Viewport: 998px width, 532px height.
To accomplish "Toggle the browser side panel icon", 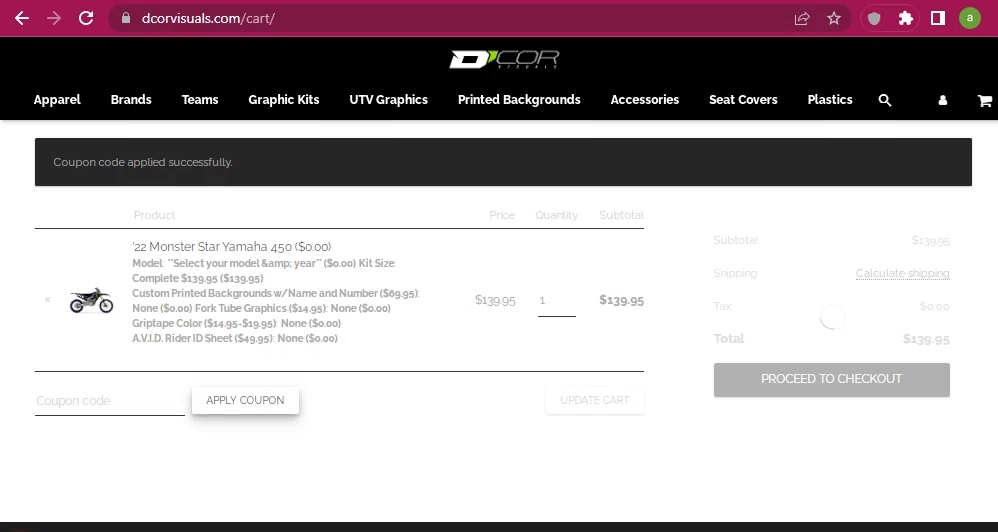I will tap(938, 18).
